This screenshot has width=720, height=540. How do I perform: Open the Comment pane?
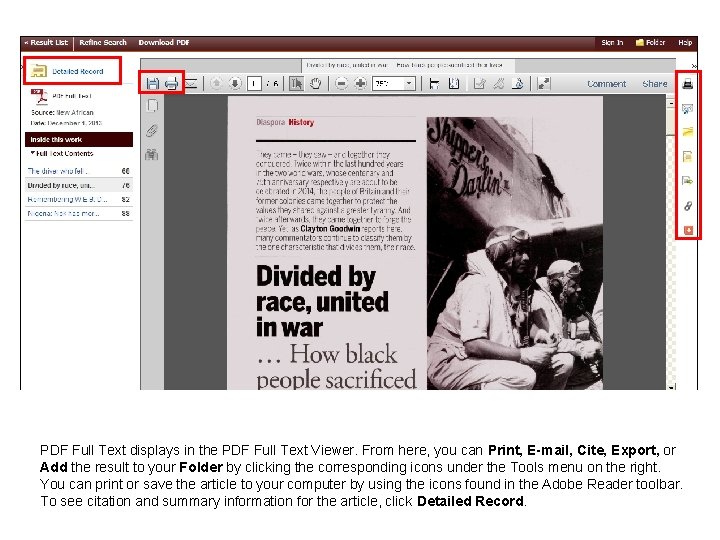pyautogui.click(x=606, y=84)
